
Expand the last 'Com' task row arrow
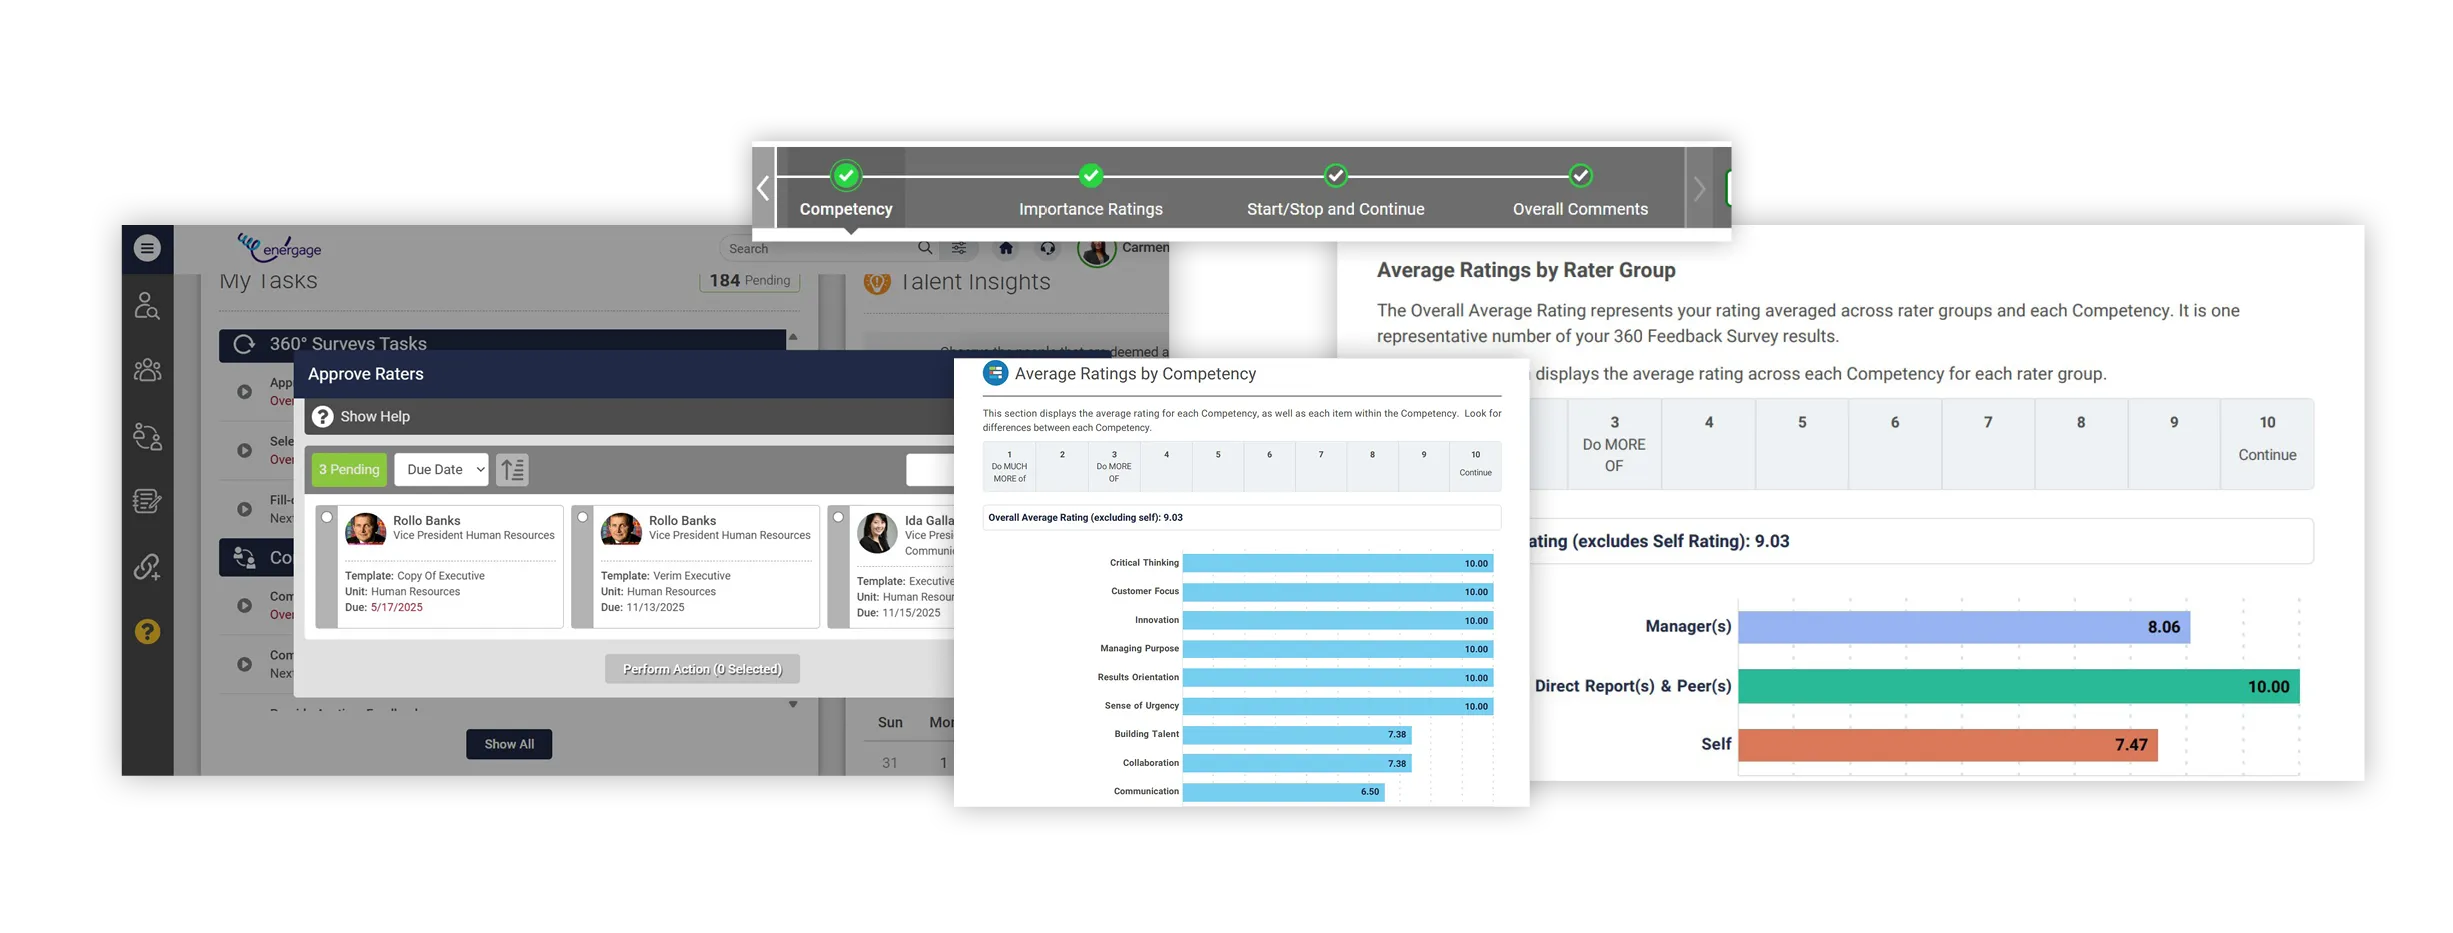click(244, 664)
